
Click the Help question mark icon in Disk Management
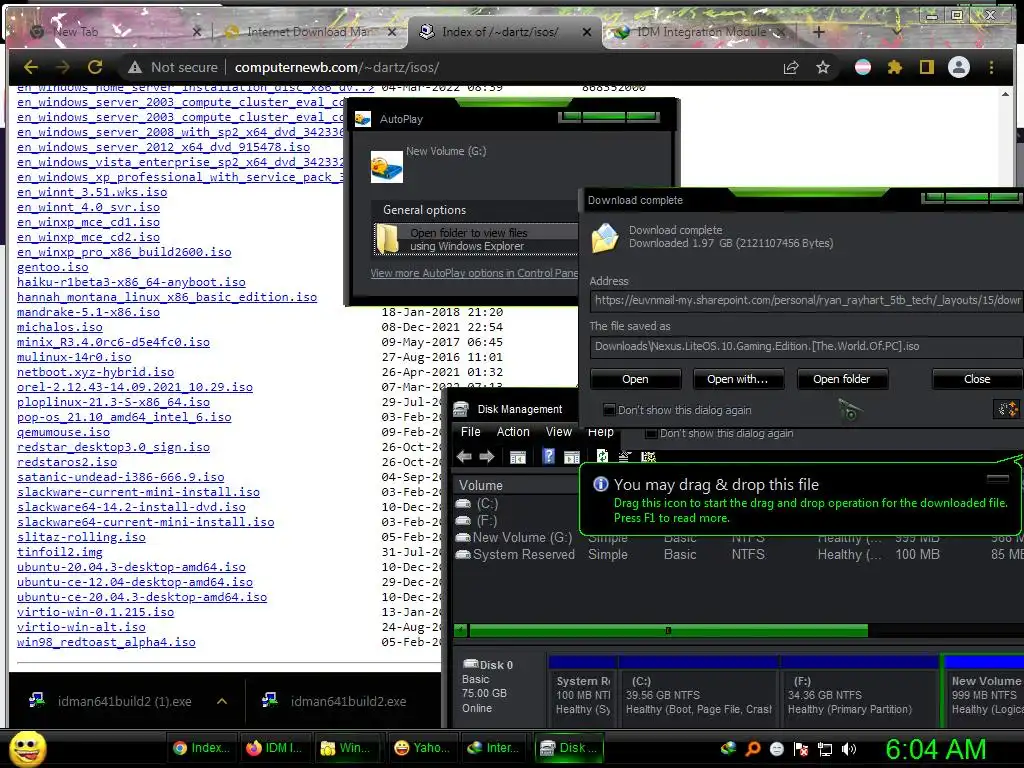pyautogui.click(x=549, y=456)
